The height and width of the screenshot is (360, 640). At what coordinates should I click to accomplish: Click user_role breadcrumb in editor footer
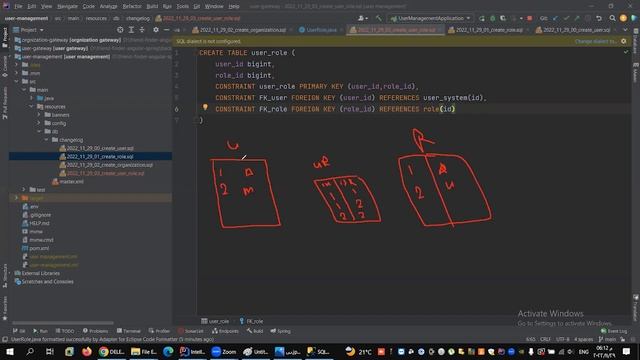pyautogui.click(x=215, y=321)
